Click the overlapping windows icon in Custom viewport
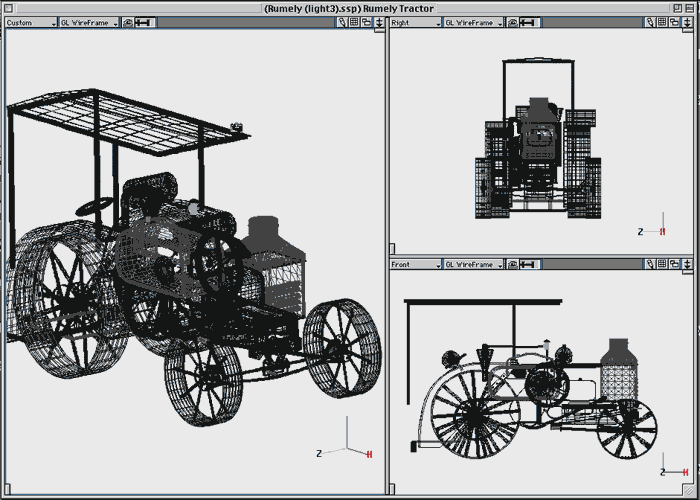 (366, 22)
